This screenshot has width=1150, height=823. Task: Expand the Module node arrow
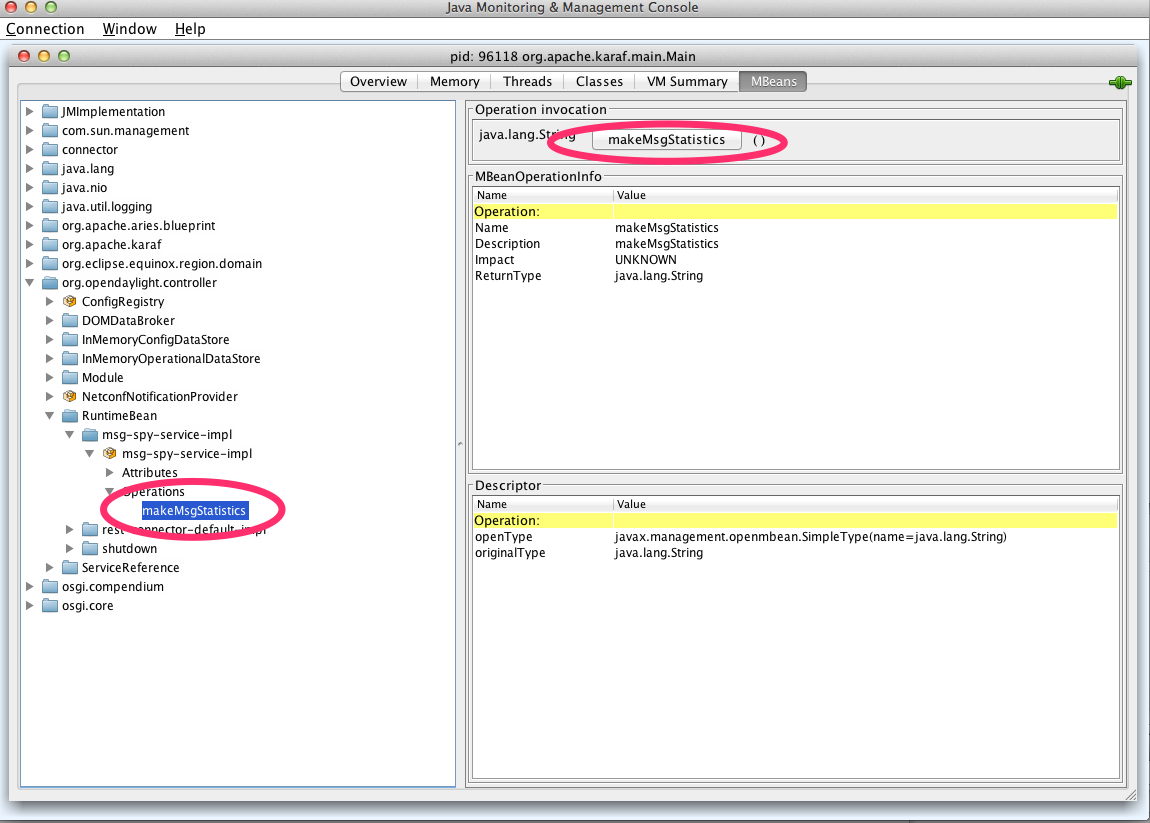49,378
